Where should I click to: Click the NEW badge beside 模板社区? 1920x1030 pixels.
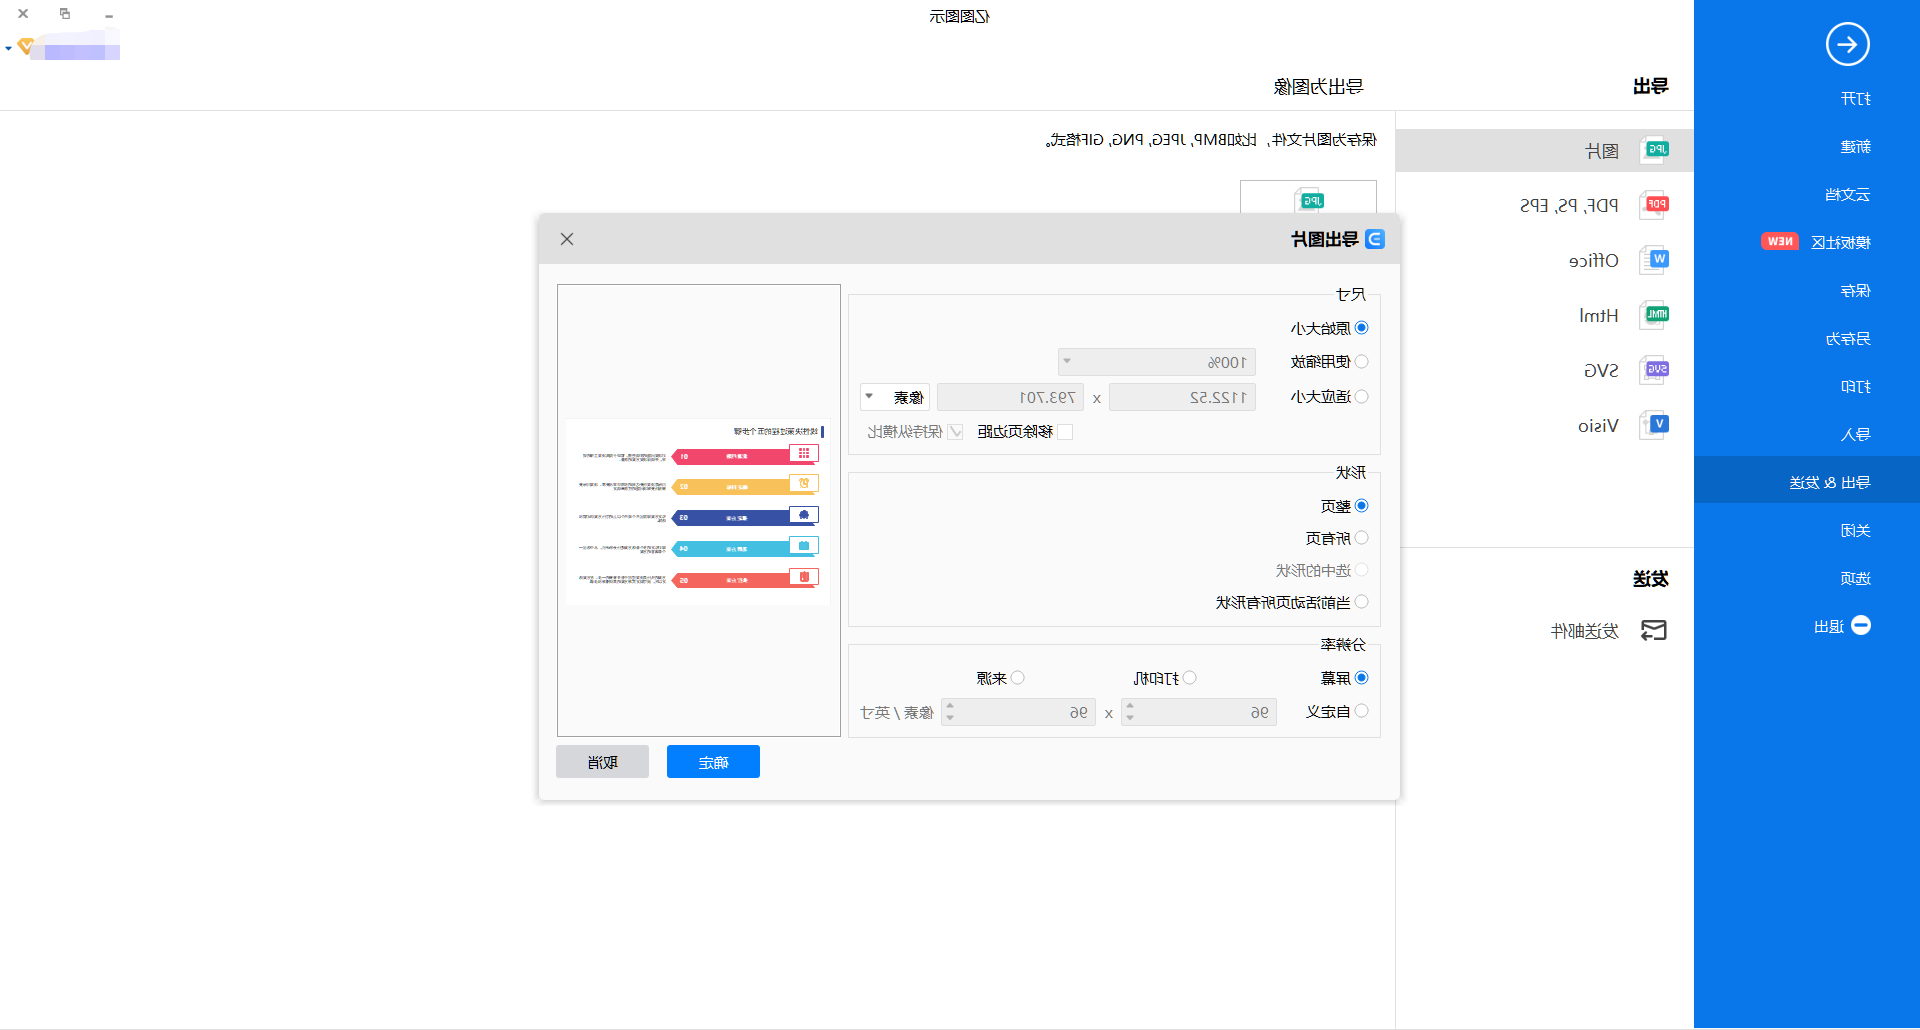(x=1780, y=242)
